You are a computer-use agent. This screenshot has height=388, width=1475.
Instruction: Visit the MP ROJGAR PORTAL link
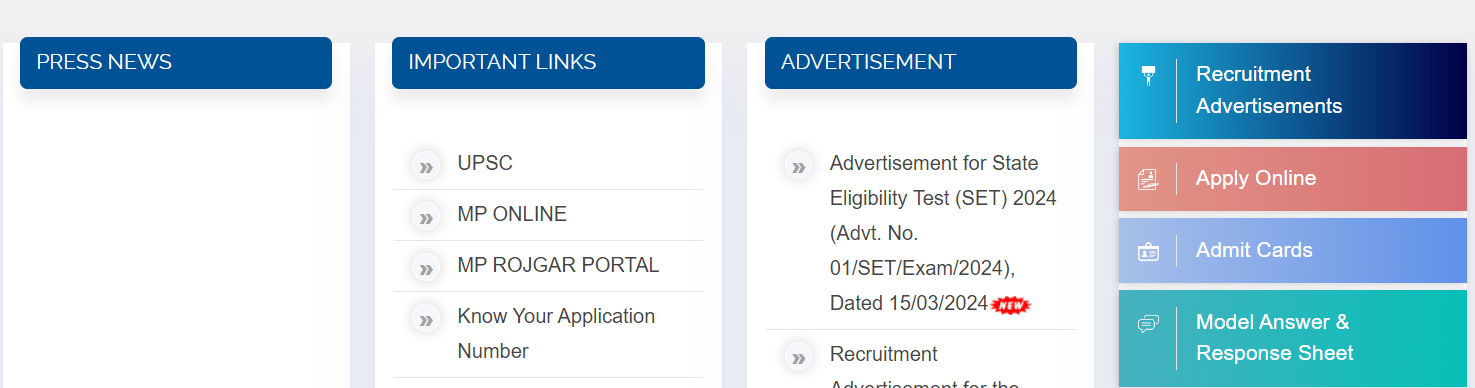click(558, 265)
